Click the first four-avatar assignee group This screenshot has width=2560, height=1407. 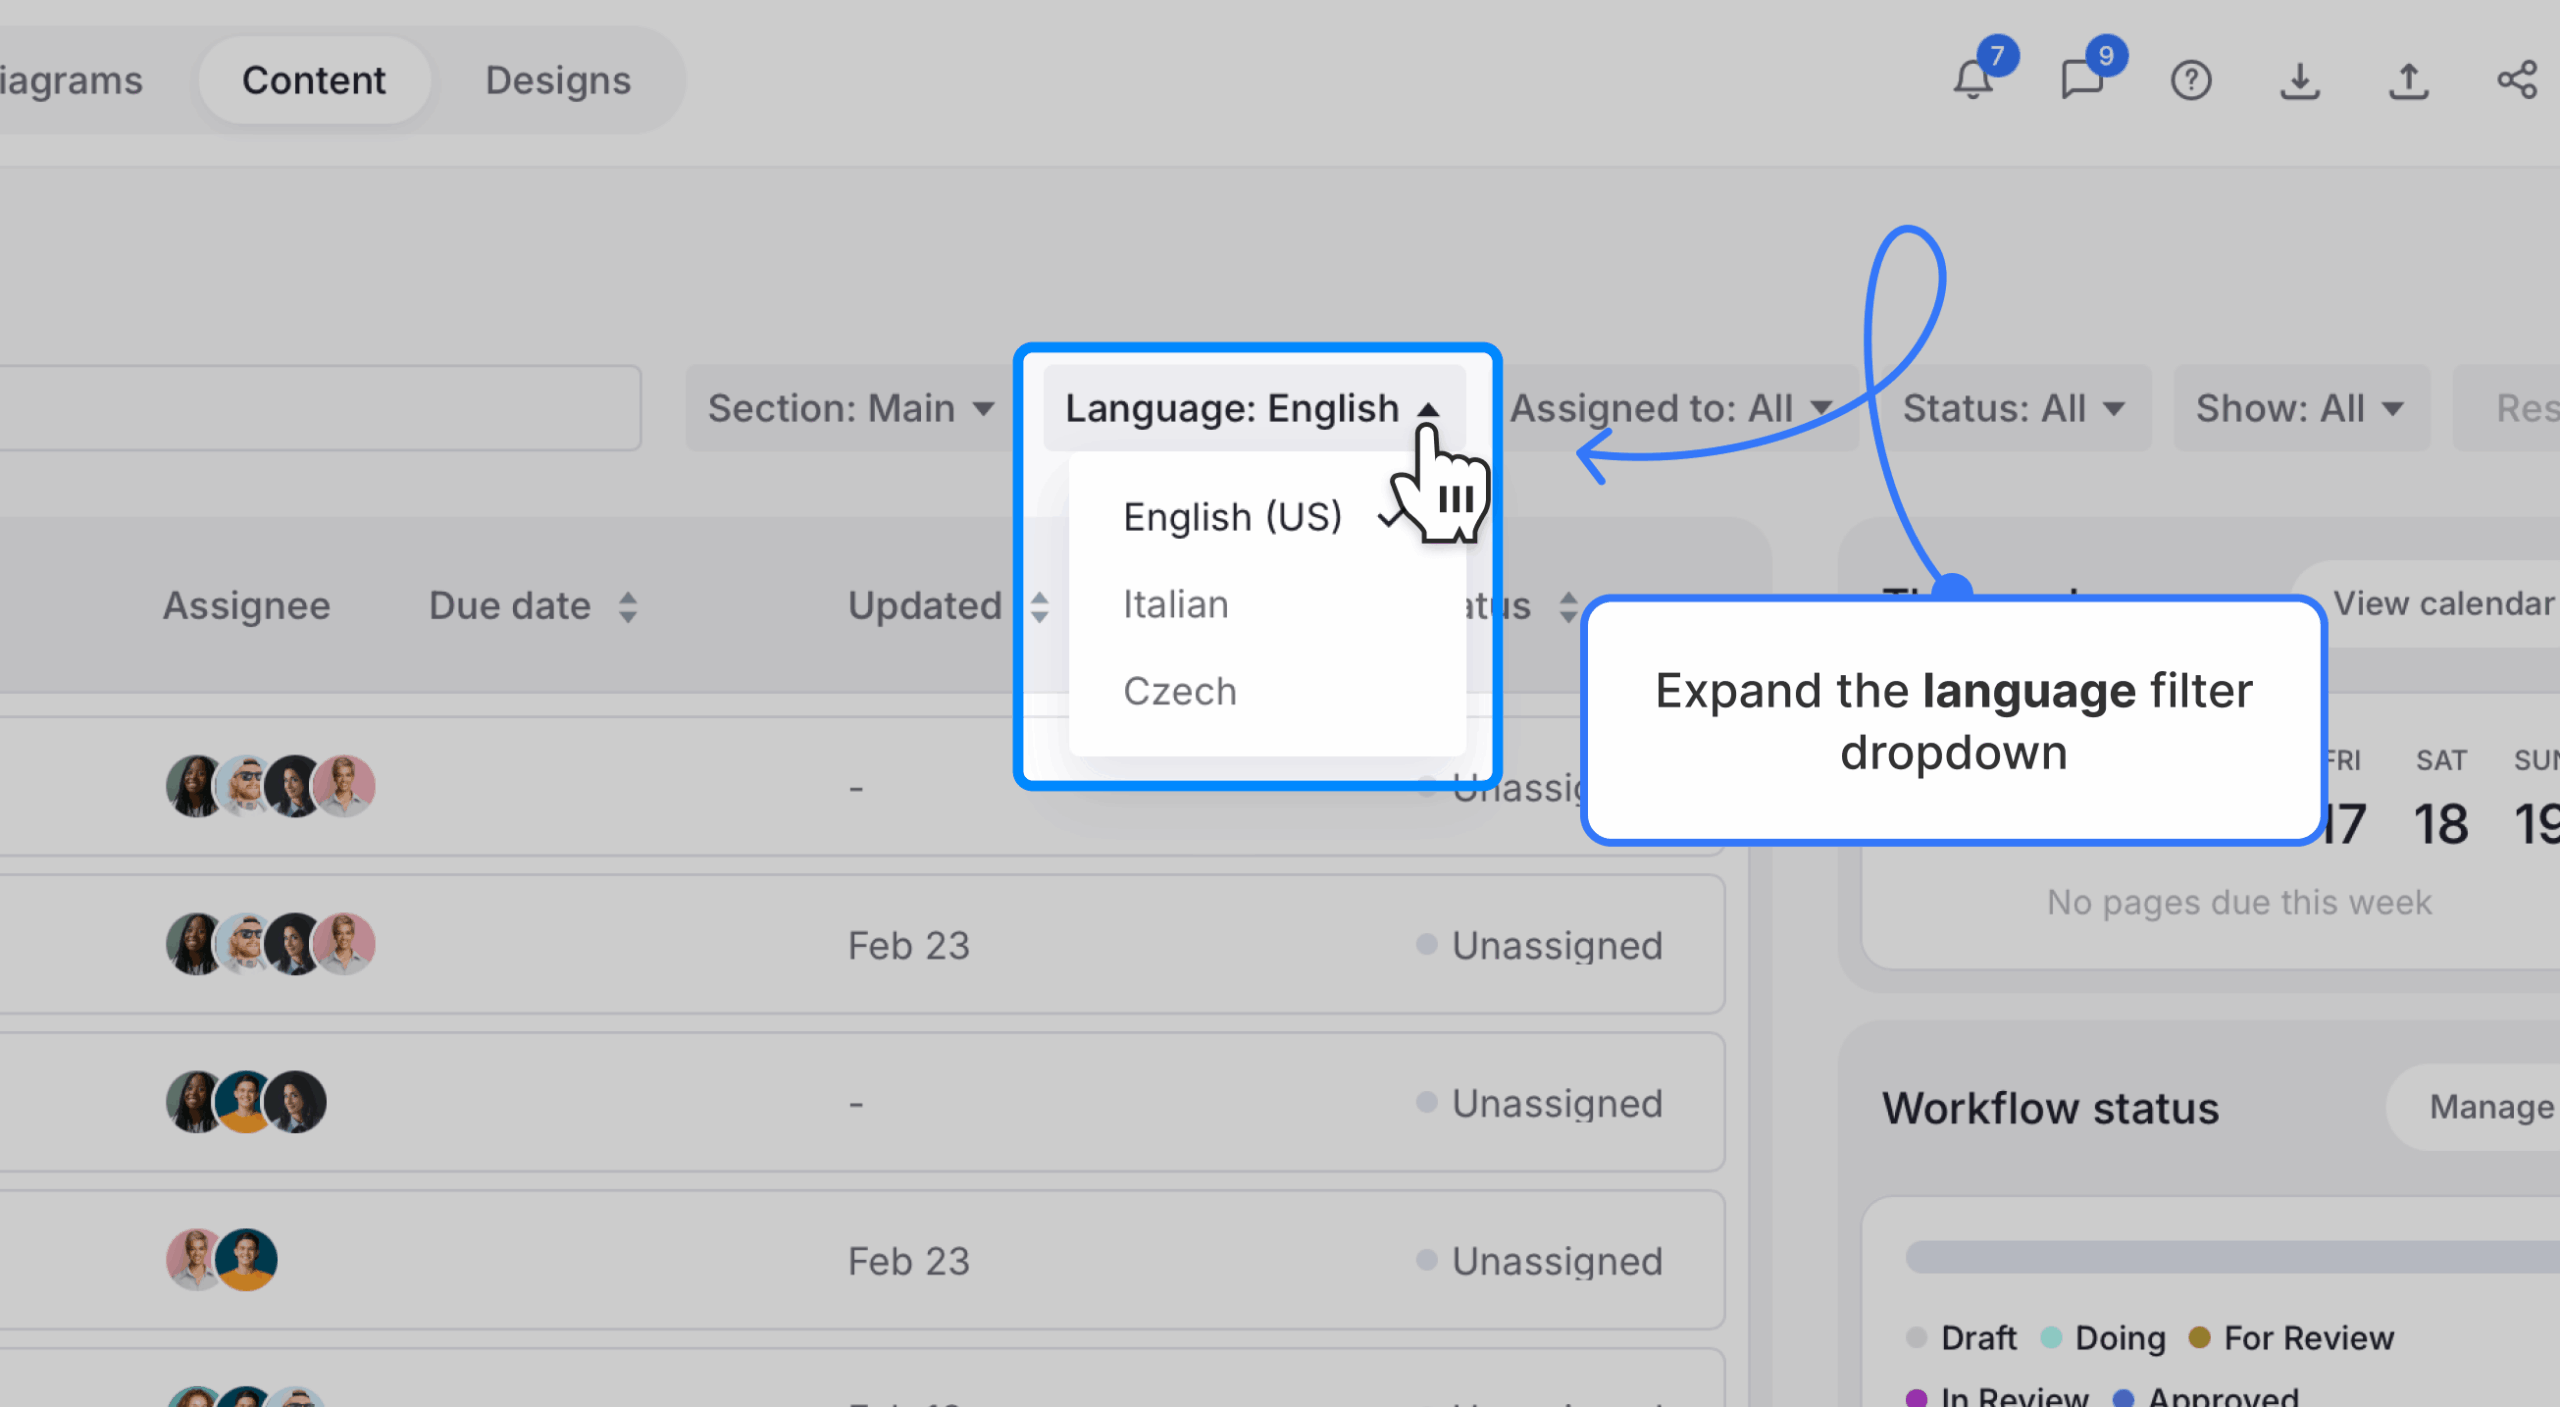tap(270, 786)
